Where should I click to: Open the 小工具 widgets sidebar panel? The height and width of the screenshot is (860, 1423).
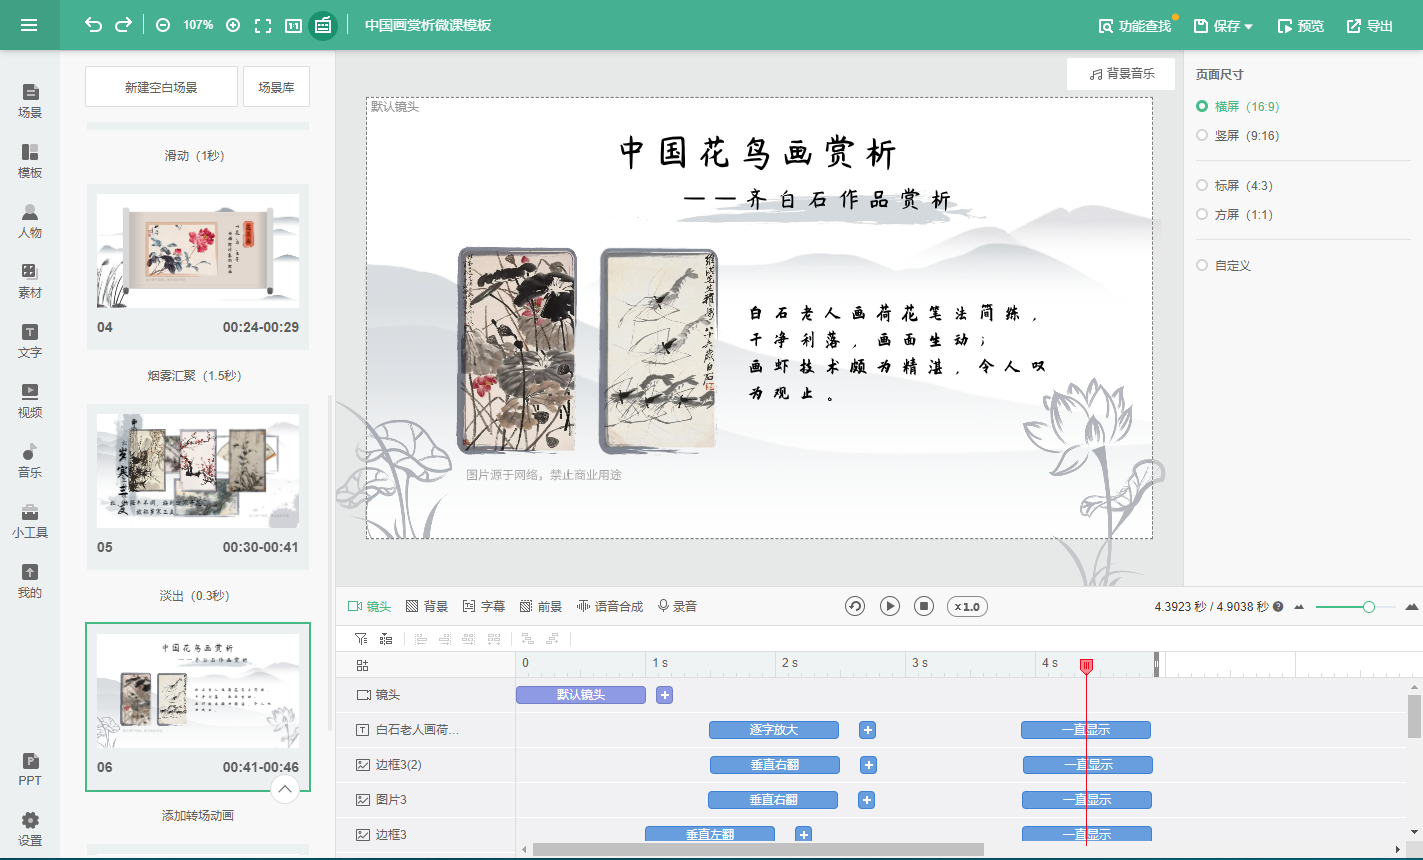tap(30, 521)
